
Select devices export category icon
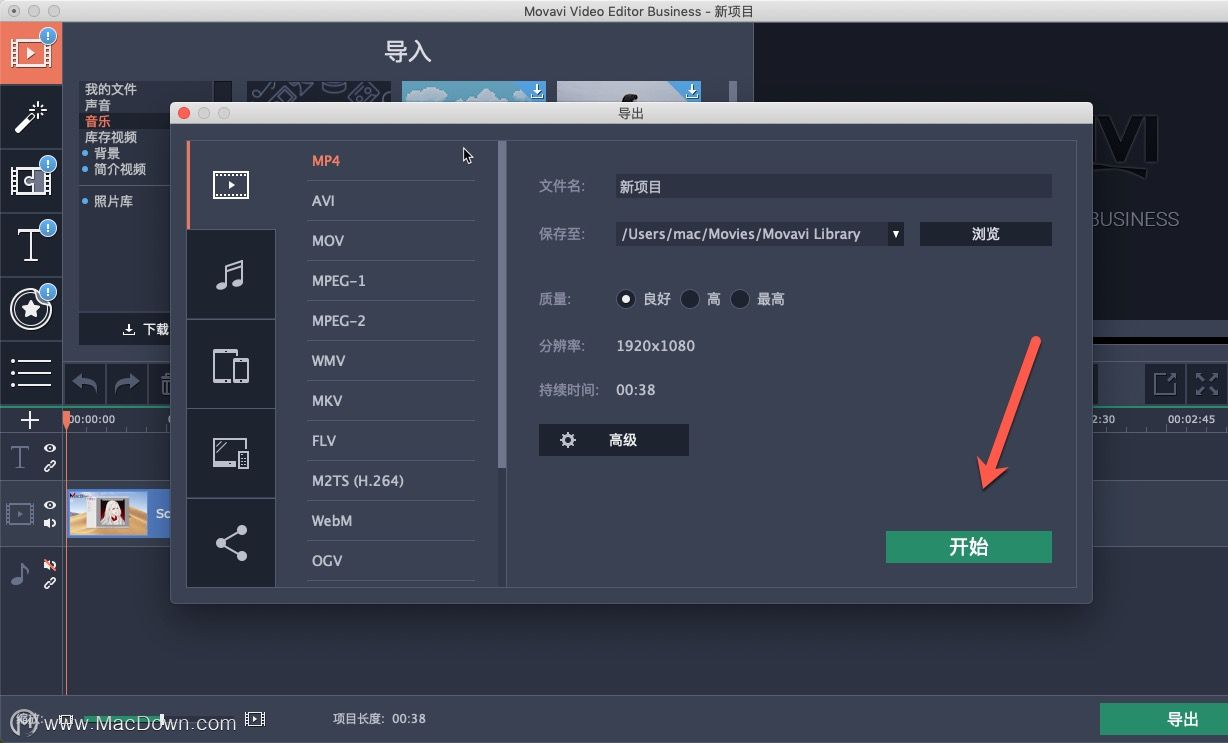point(231,364)
